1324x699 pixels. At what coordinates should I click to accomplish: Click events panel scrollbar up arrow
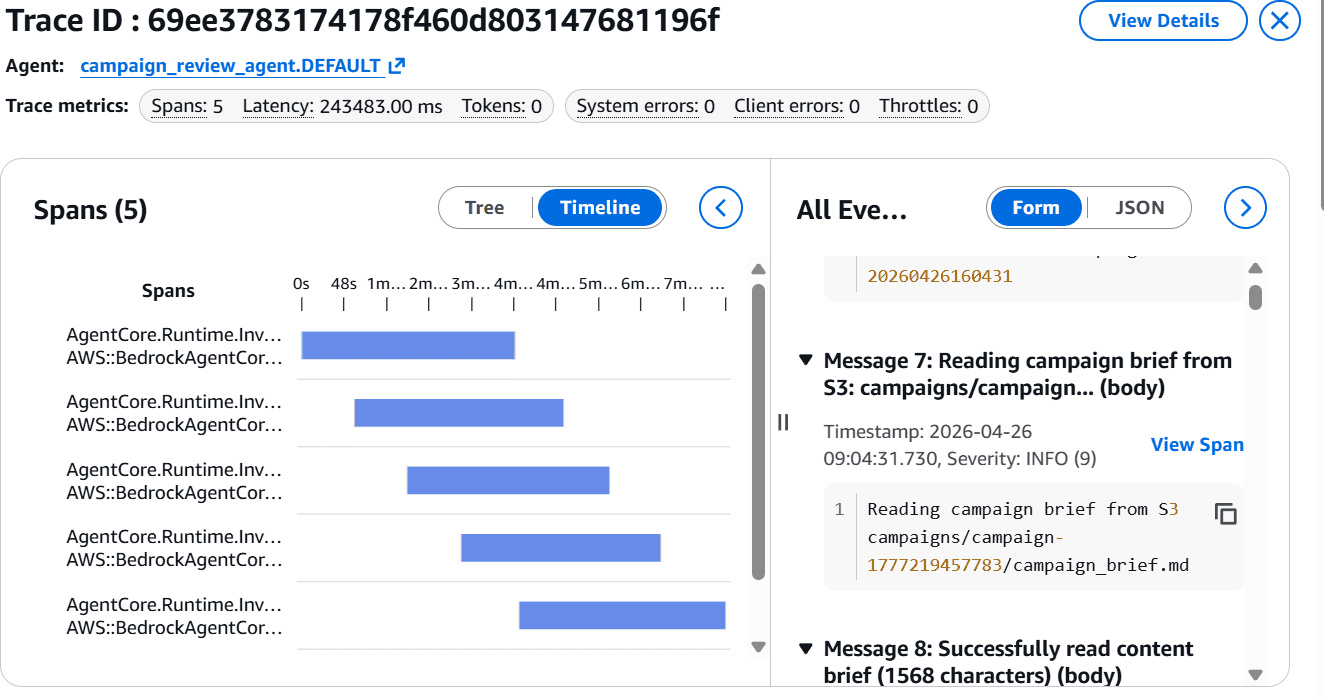coord(1255,268)
